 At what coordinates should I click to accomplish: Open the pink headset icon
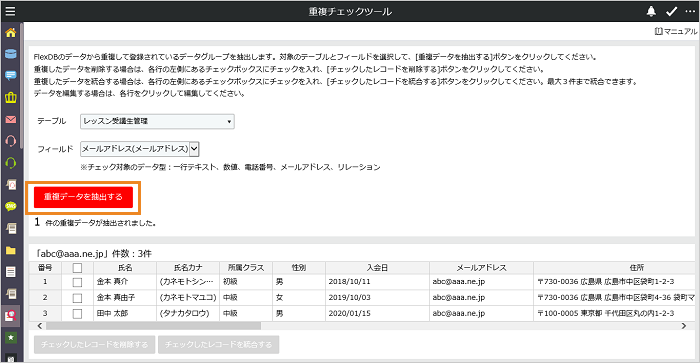[11, 141]
